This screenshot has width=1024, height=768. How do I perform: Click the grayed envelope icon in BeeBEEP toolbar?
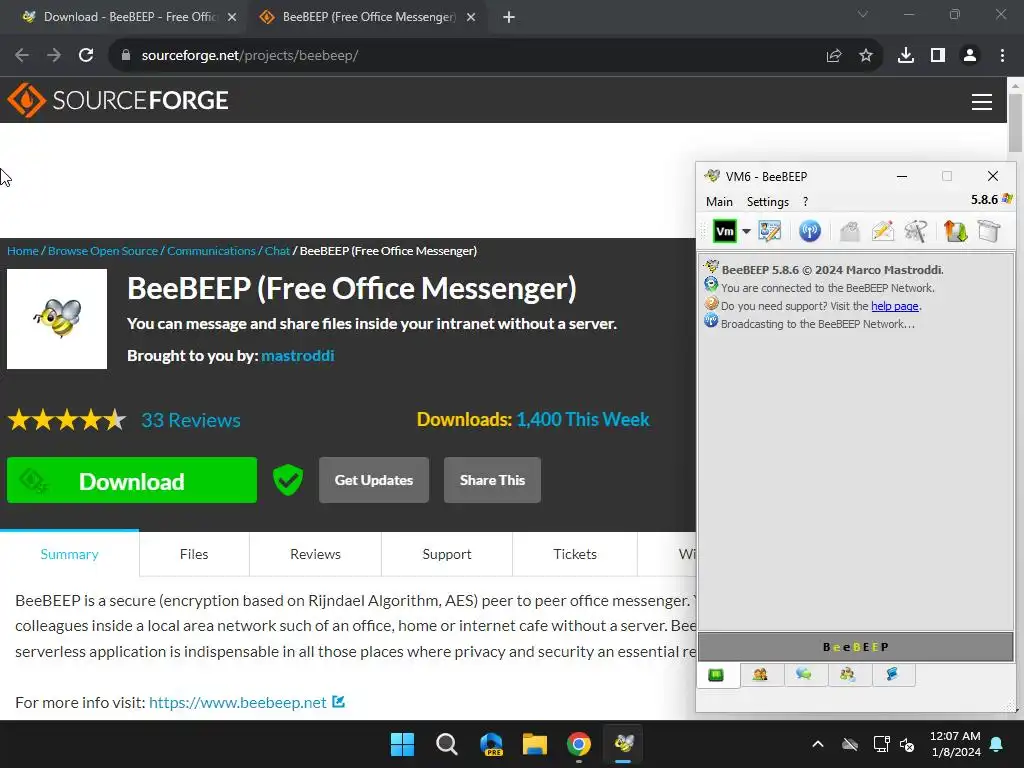850,231
